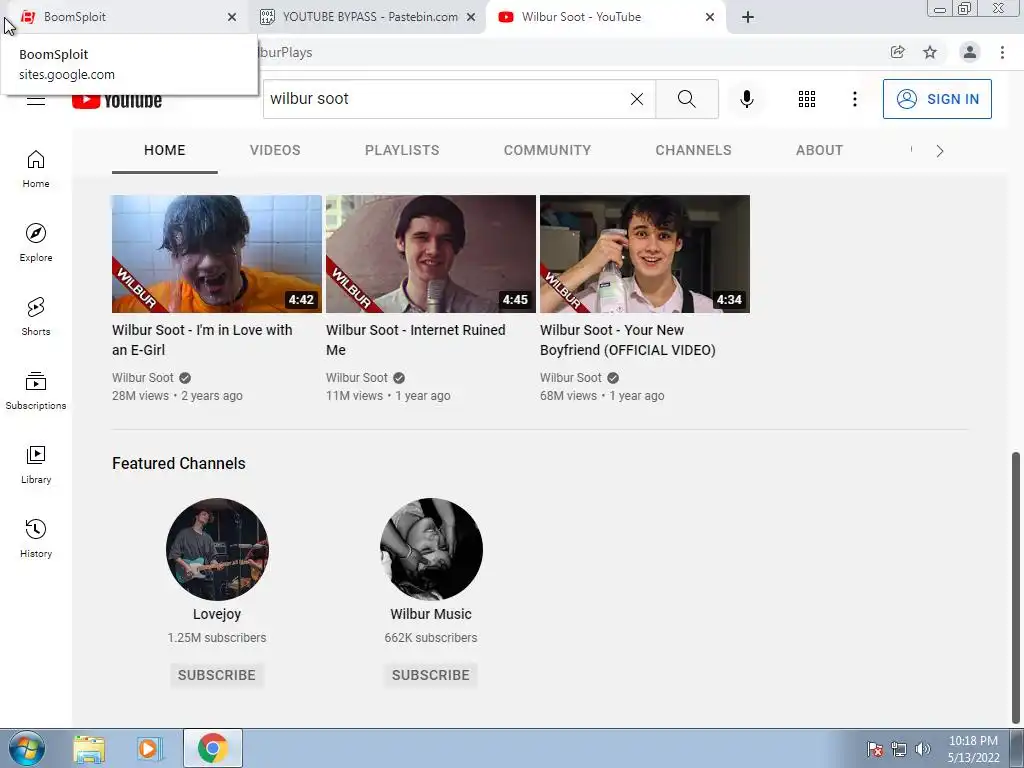The width and height of the screenshot is (1024, 768).
Task: Open title Your New Boyfriend (OFFICIAL VIDEO)
Action: [628, 340]
